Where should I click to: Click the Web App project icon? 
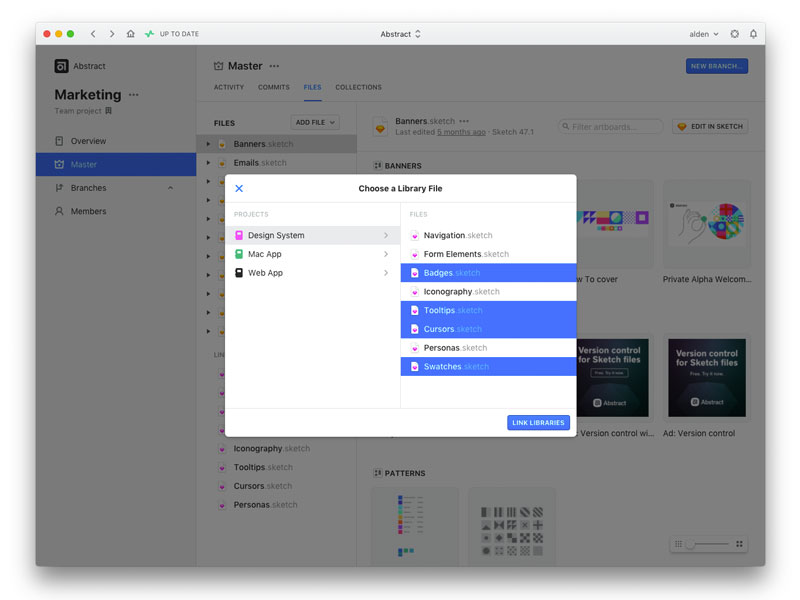coord(239,273)
